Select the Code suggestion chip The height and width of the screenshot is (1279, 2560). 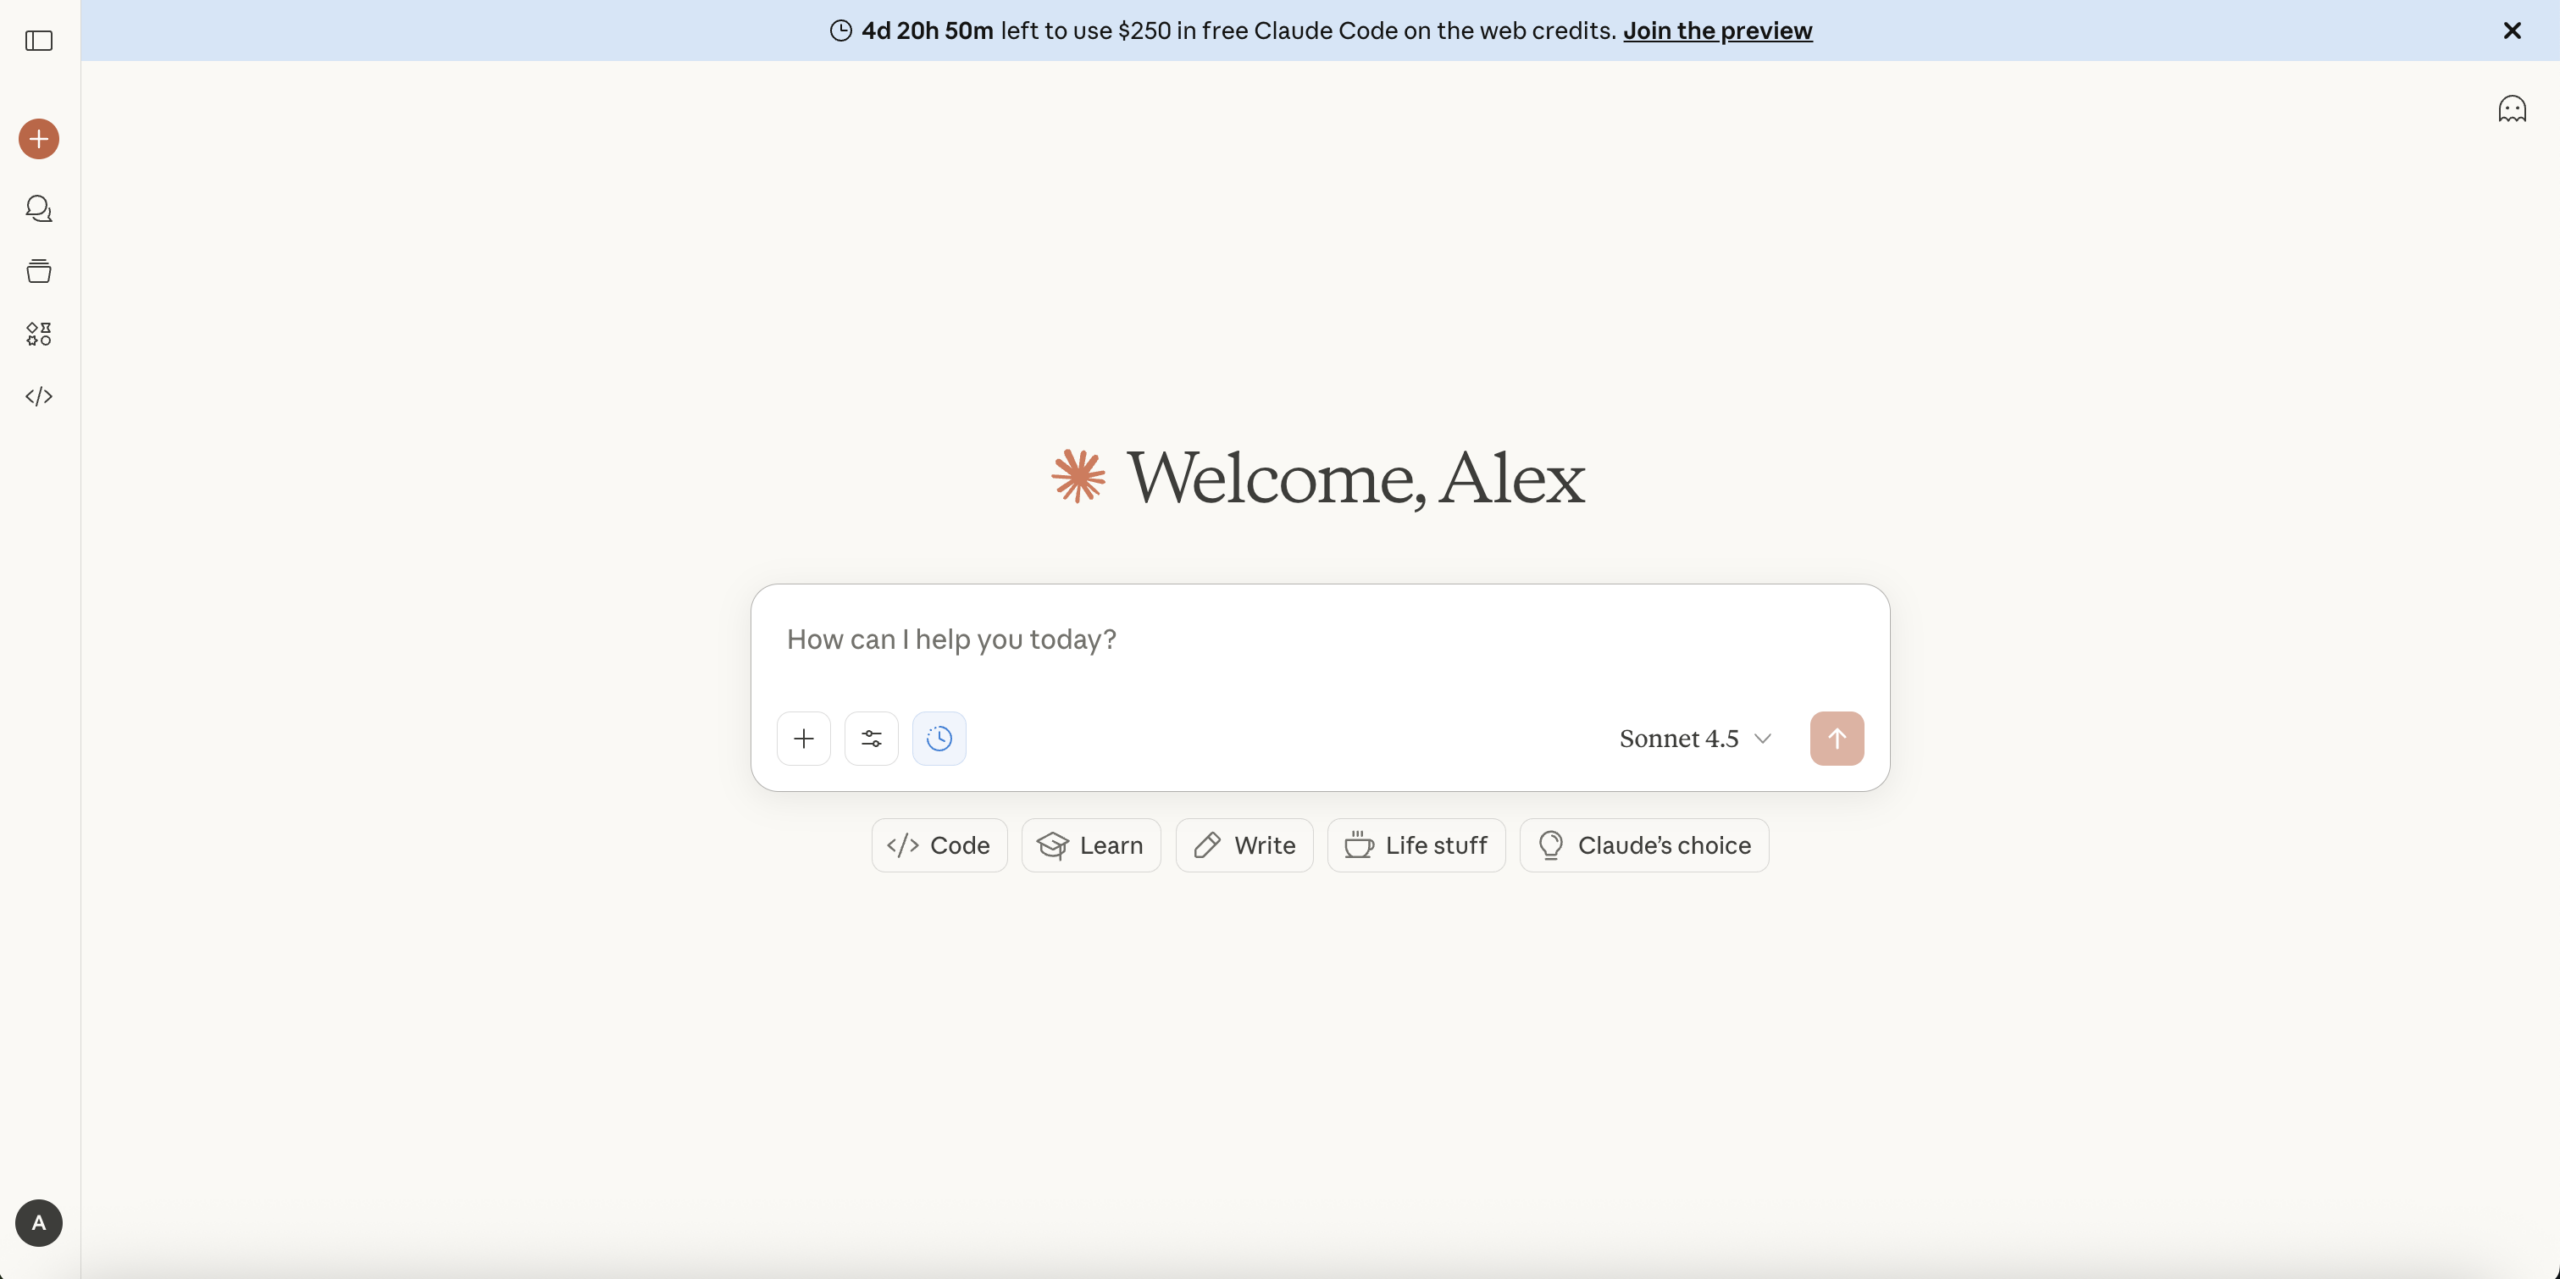pos(939,846)
